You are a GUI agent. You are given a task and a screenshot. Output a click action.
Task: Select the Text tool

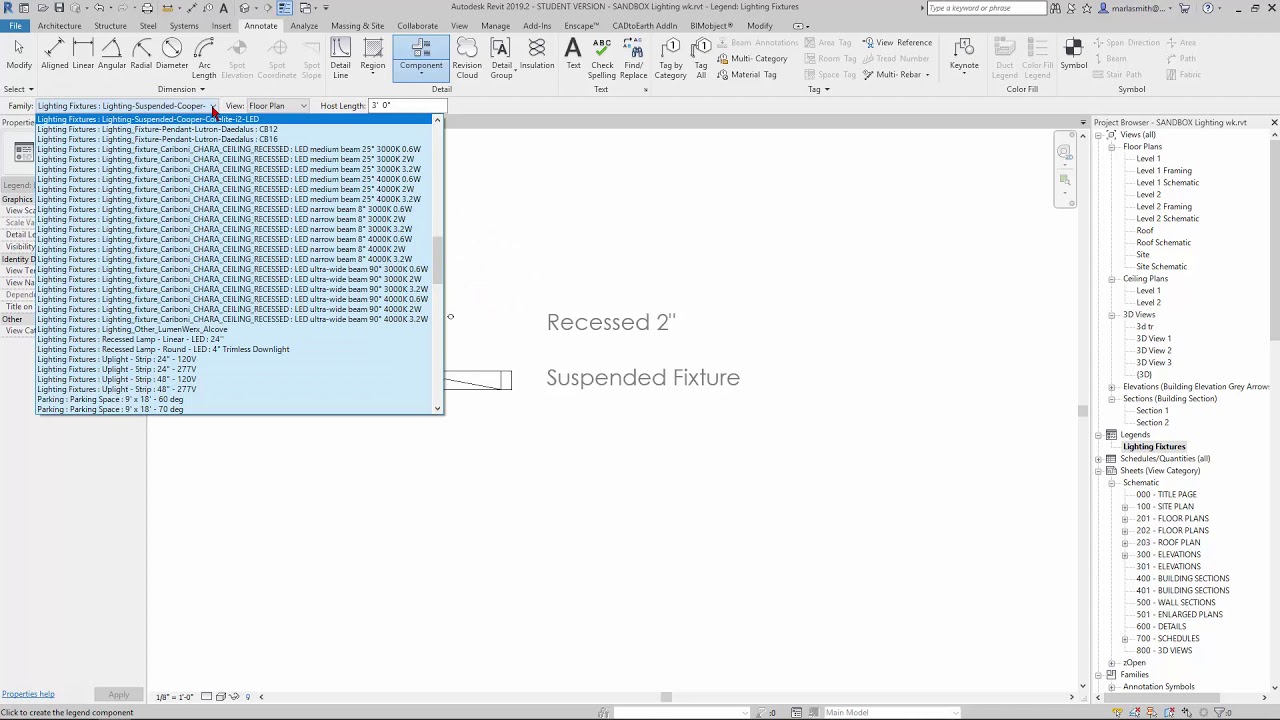pos(573,54)
